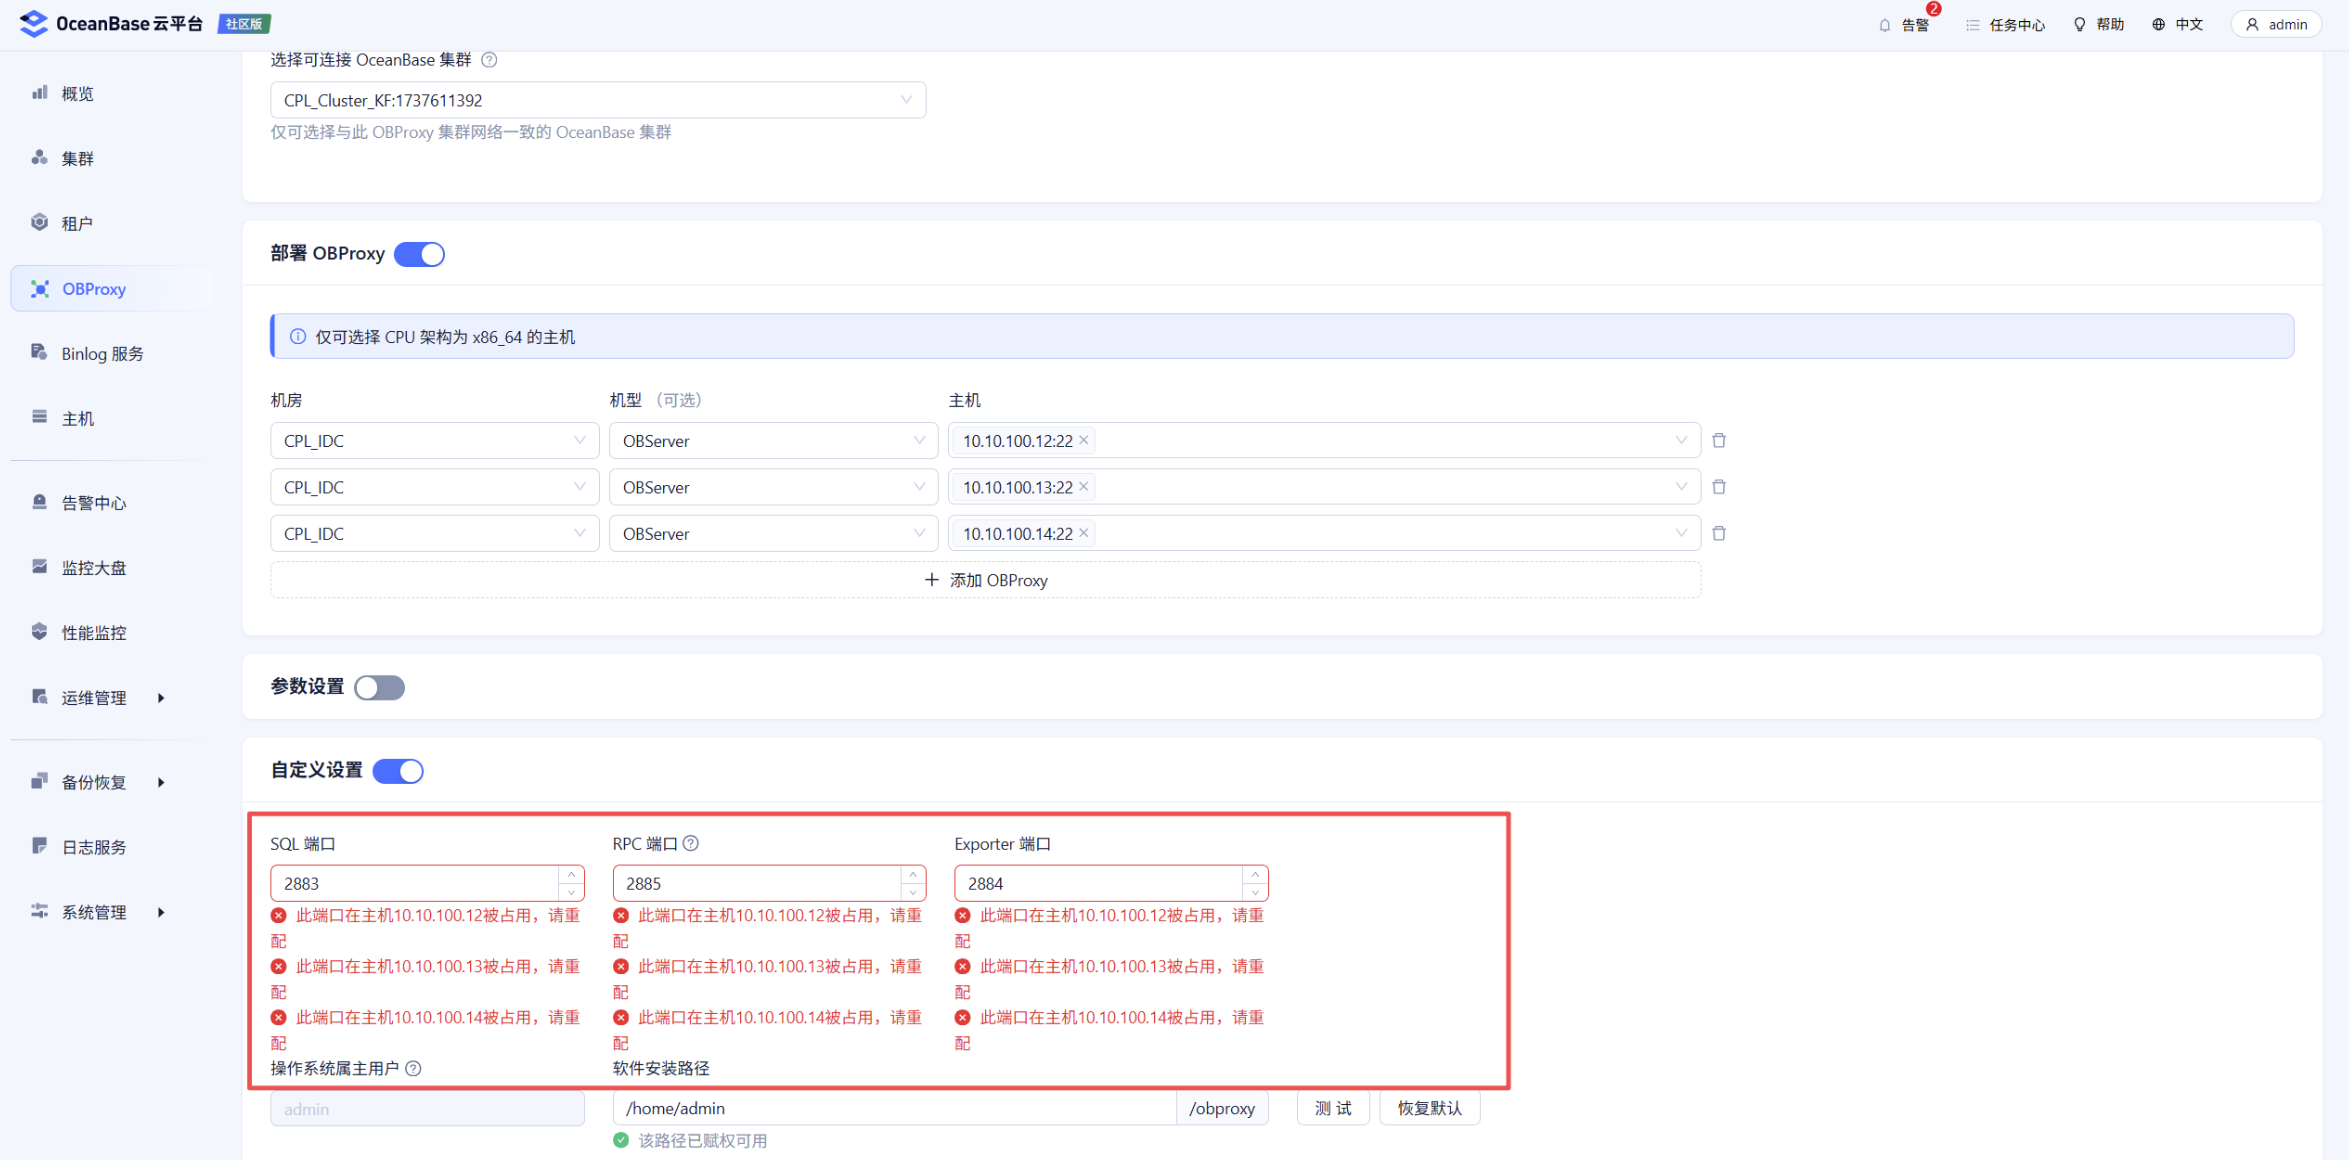
Task: Click help icon beside 操作系统属主用户
Action: [x=413, y=1068]
